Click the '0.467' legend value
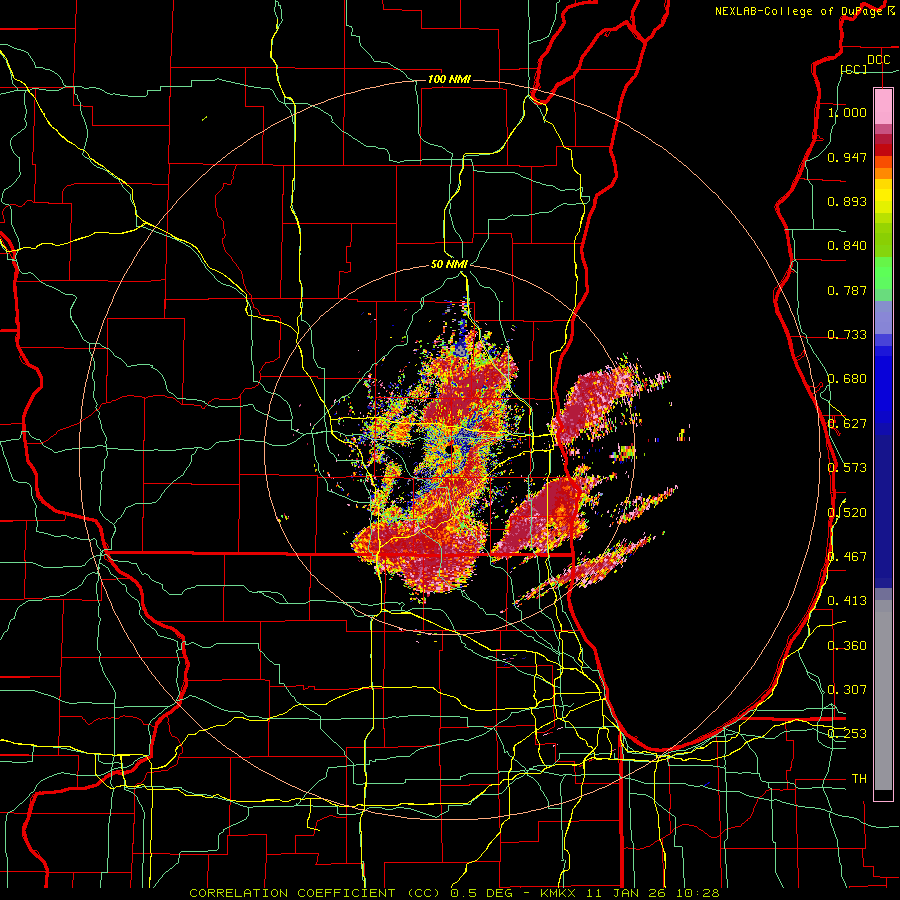 [847, 557]
